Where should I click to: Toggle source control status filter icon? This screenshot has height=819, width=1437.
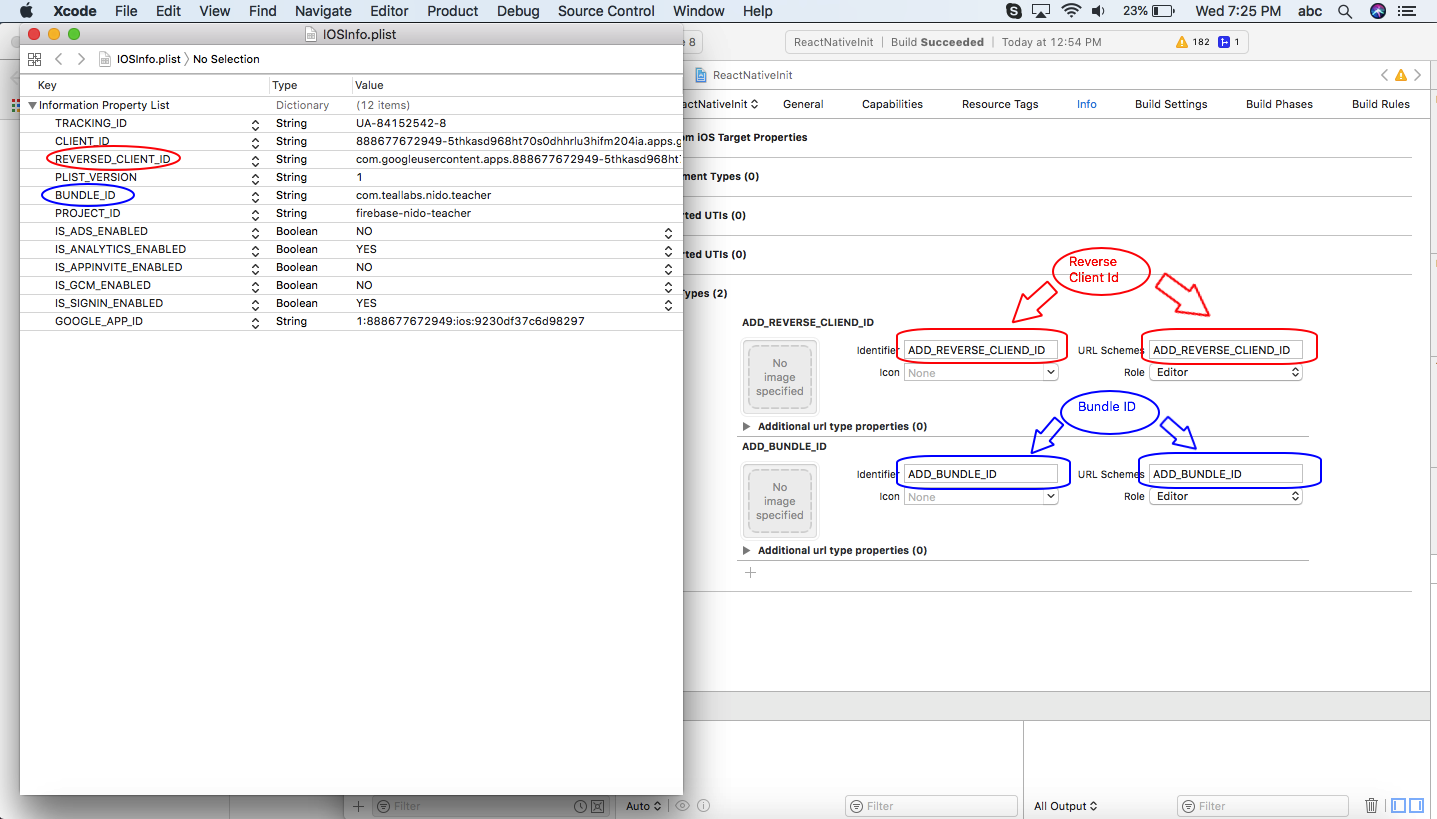[x=598, y=806]
